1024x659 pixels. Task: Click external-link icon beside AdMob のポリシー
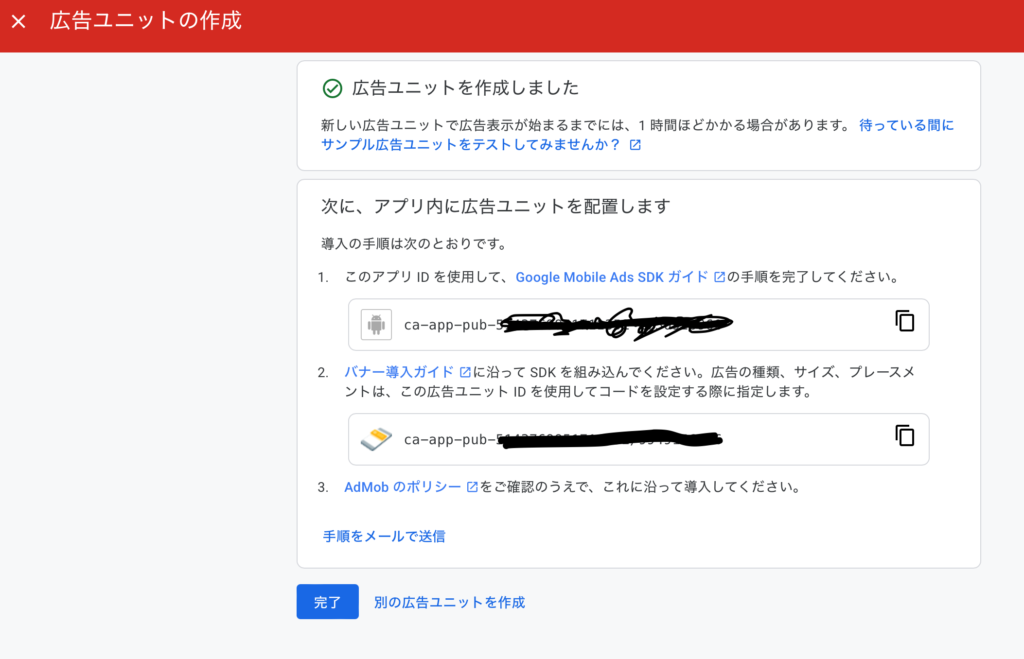[472, 487]
